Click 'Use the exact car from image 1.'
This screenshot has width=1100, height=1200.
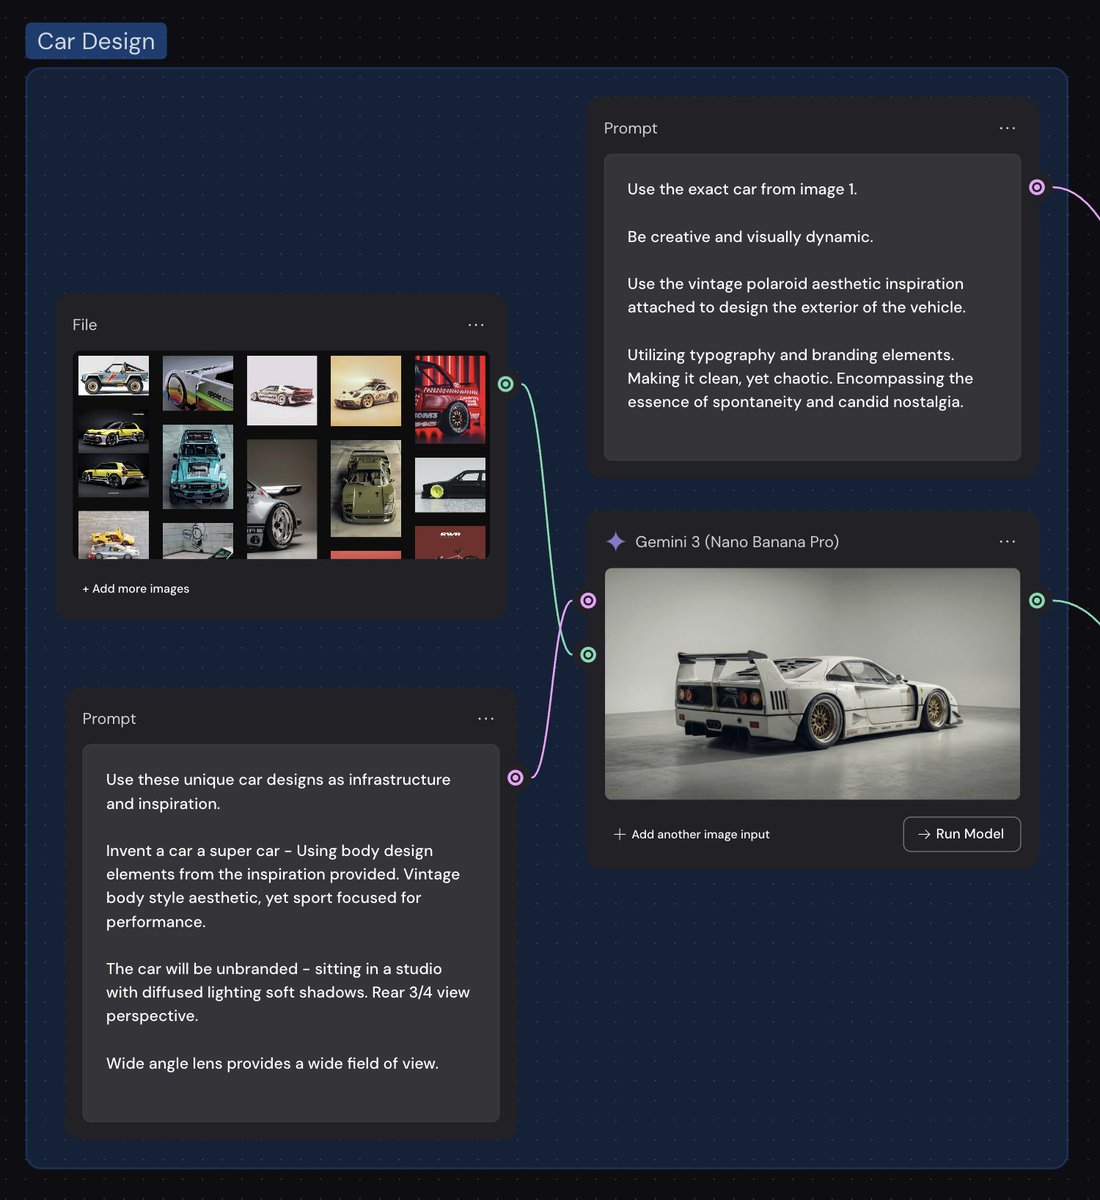742,189
